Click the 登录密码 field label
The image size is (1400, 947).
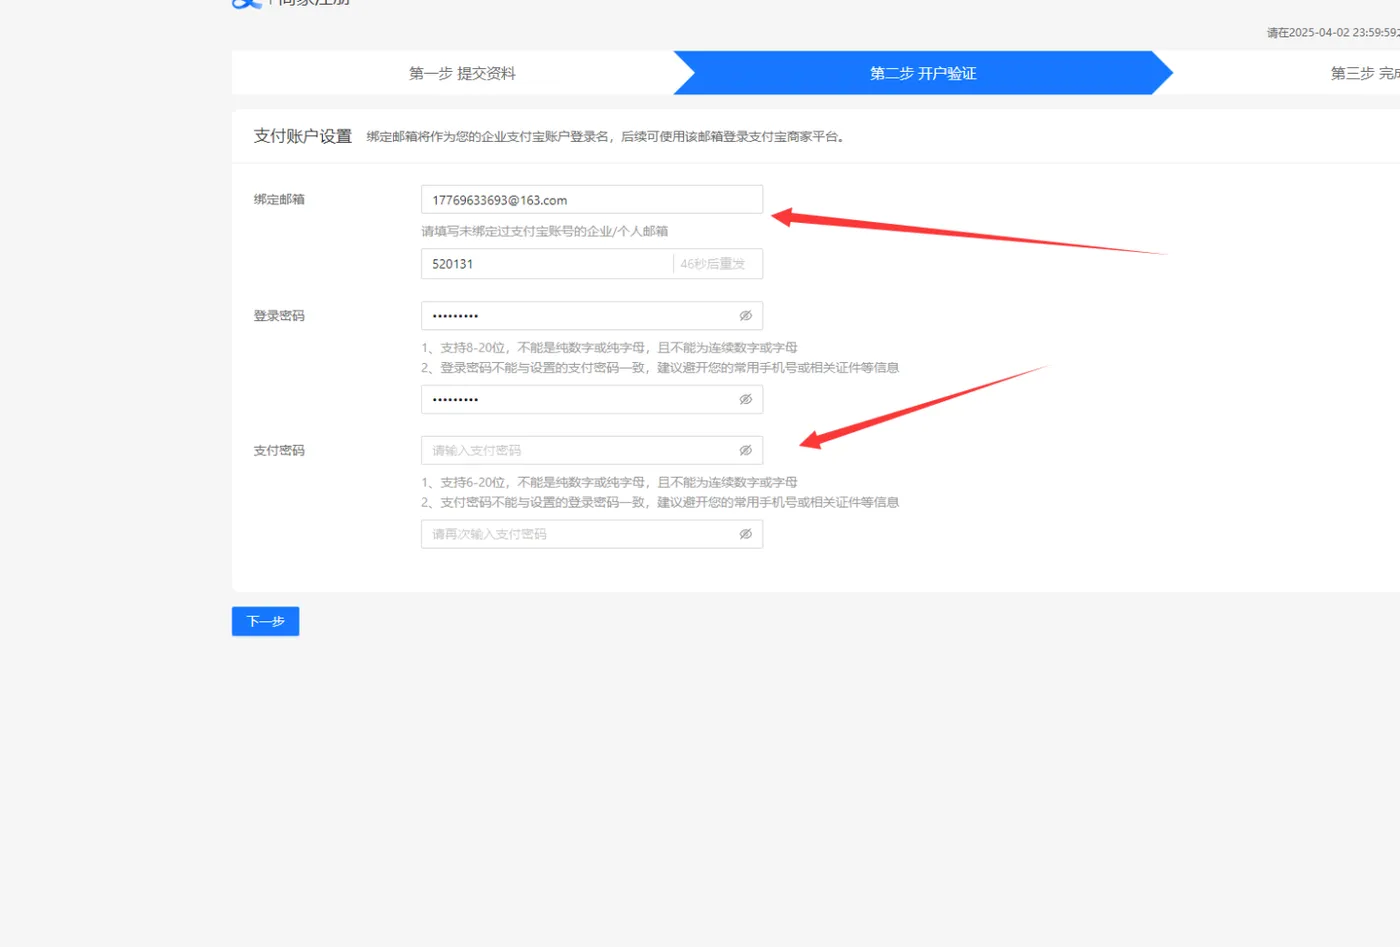(279, 316)
